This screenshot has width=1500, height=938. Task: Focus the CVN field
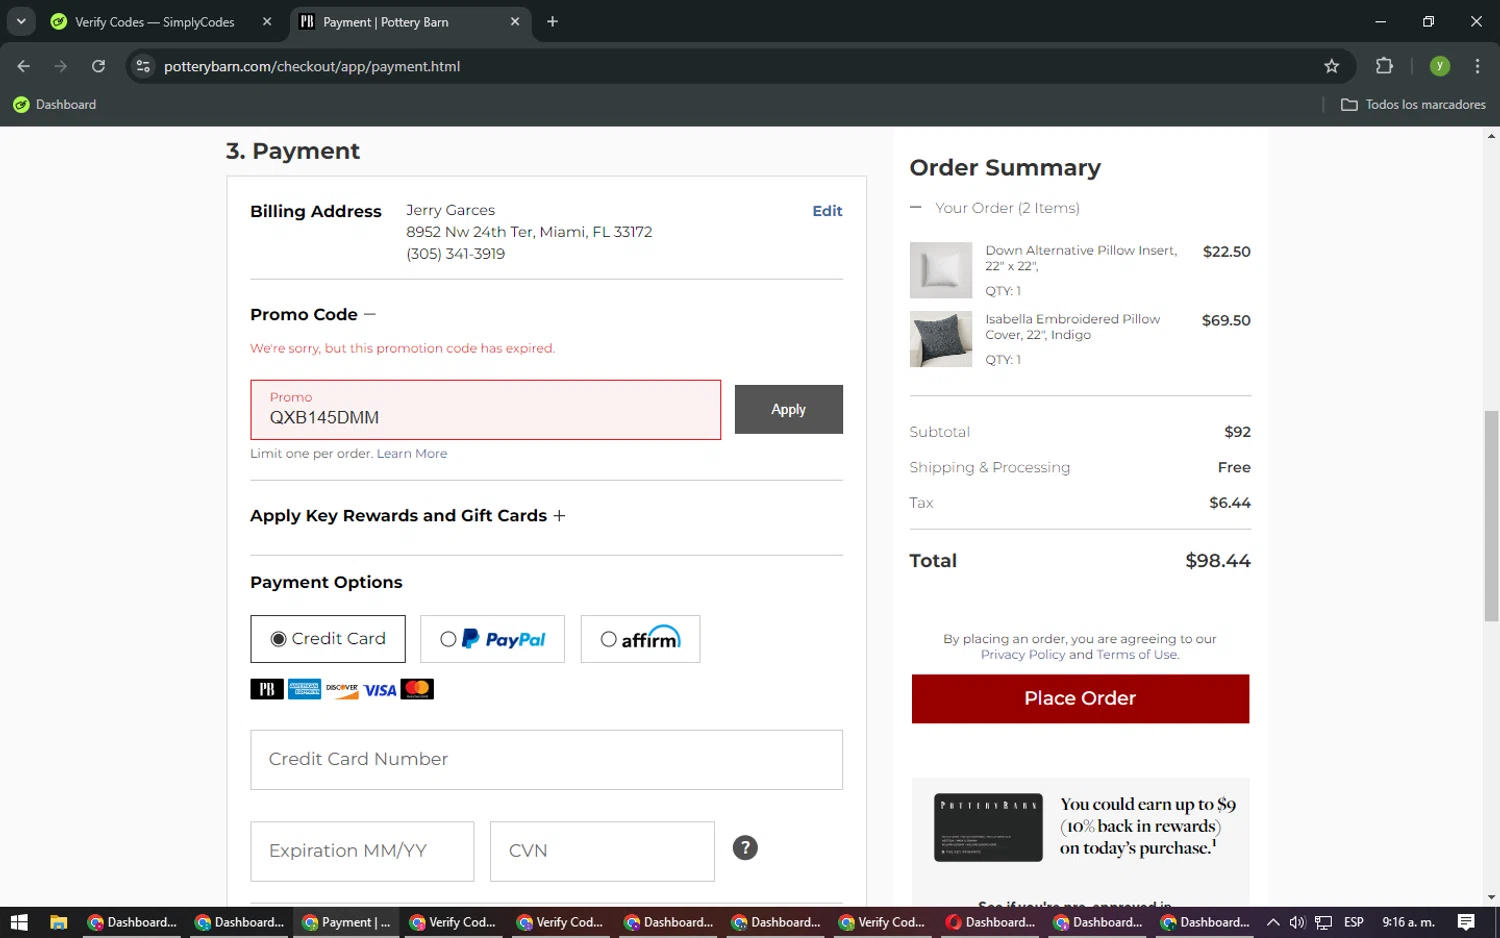coord(602,851)
